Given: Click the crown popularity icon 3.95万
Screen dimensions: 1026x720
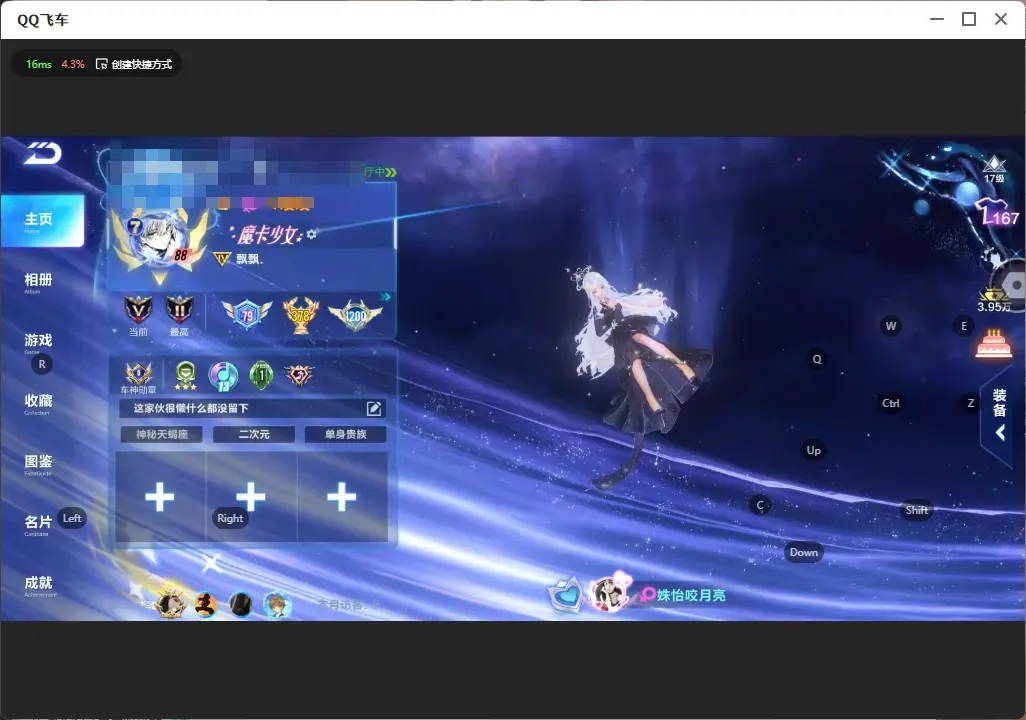Looking at the screenshot, I should click(994, 300).
